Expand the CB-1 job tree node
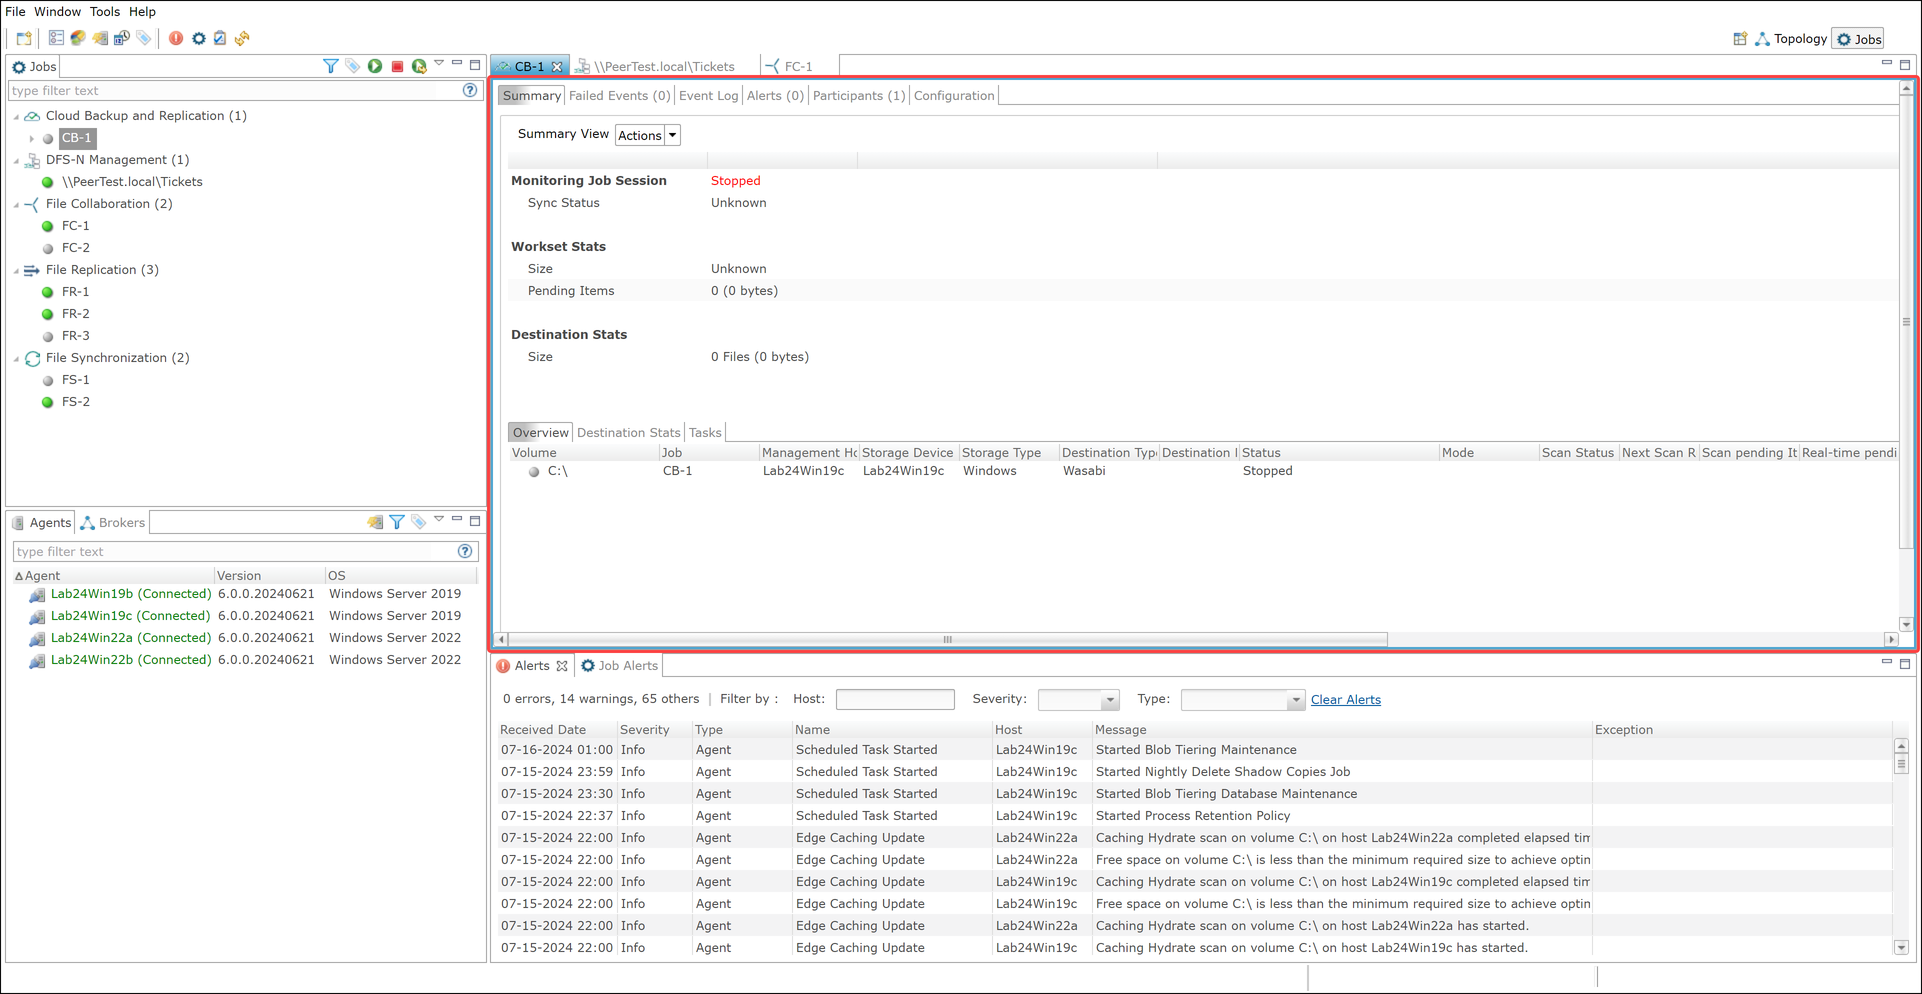The width and height of the screenshot is (1922, 994). click(32, 138)
